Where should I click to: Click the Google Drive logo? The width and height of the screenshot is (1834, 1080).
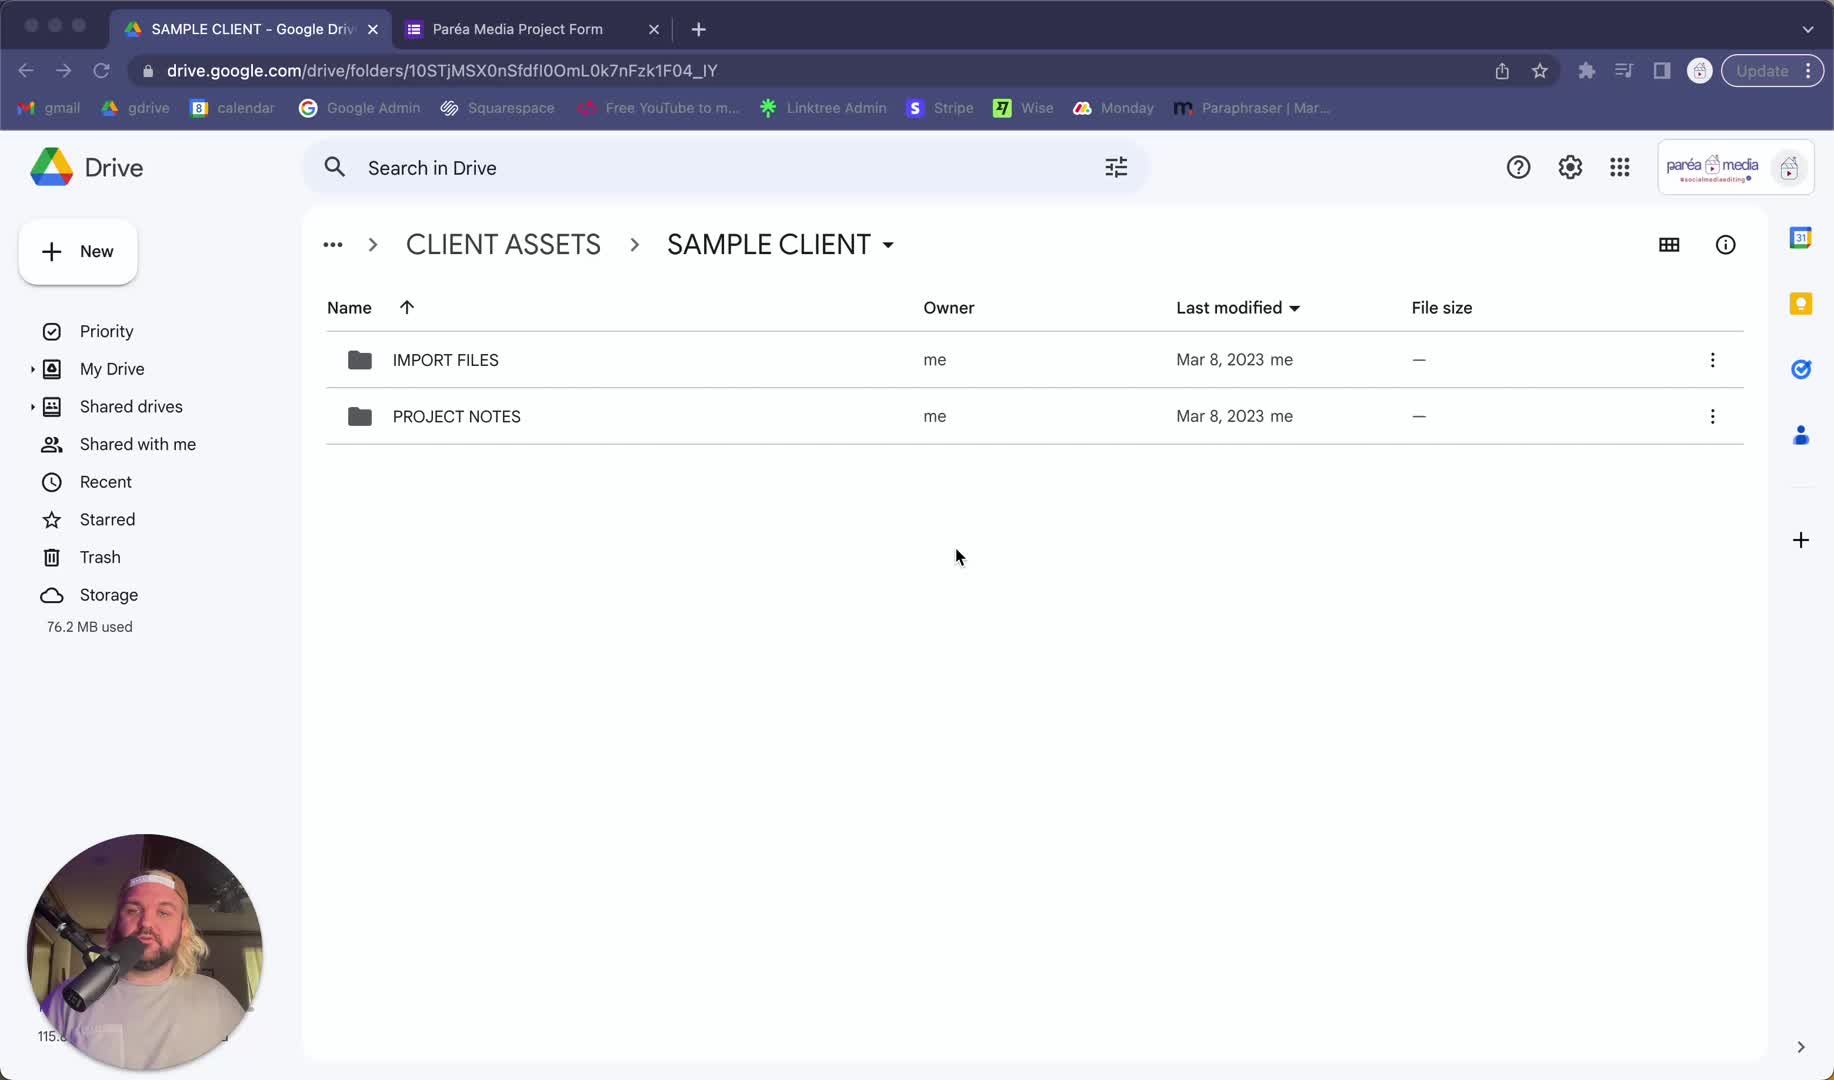(x=87, y=167)
